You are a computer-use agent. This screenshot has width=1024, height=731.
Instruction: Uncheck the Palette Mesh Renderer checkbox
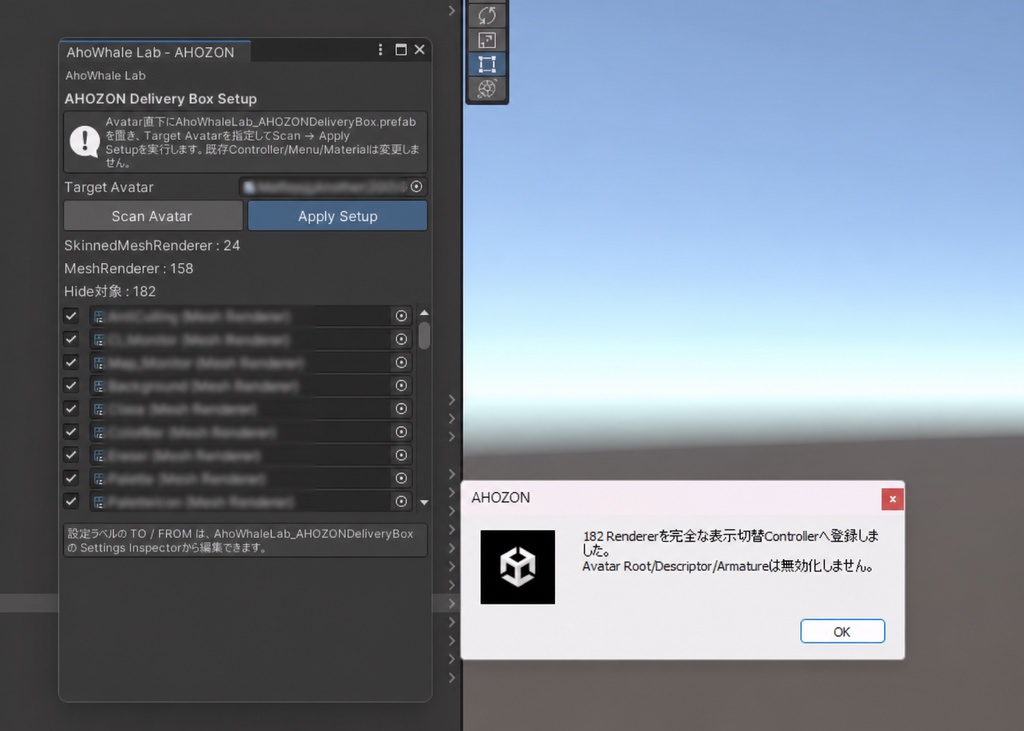click(71, 478)
